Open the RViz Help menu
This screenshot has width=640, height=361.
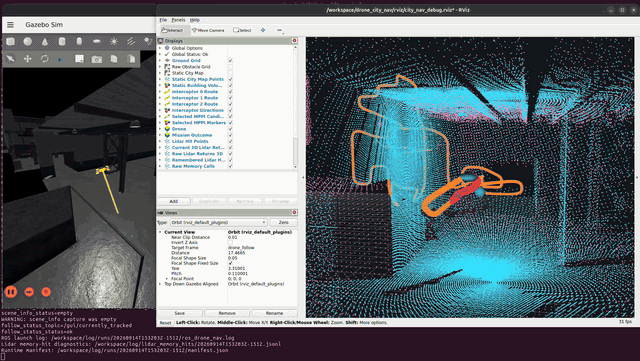tap(195, 20)
